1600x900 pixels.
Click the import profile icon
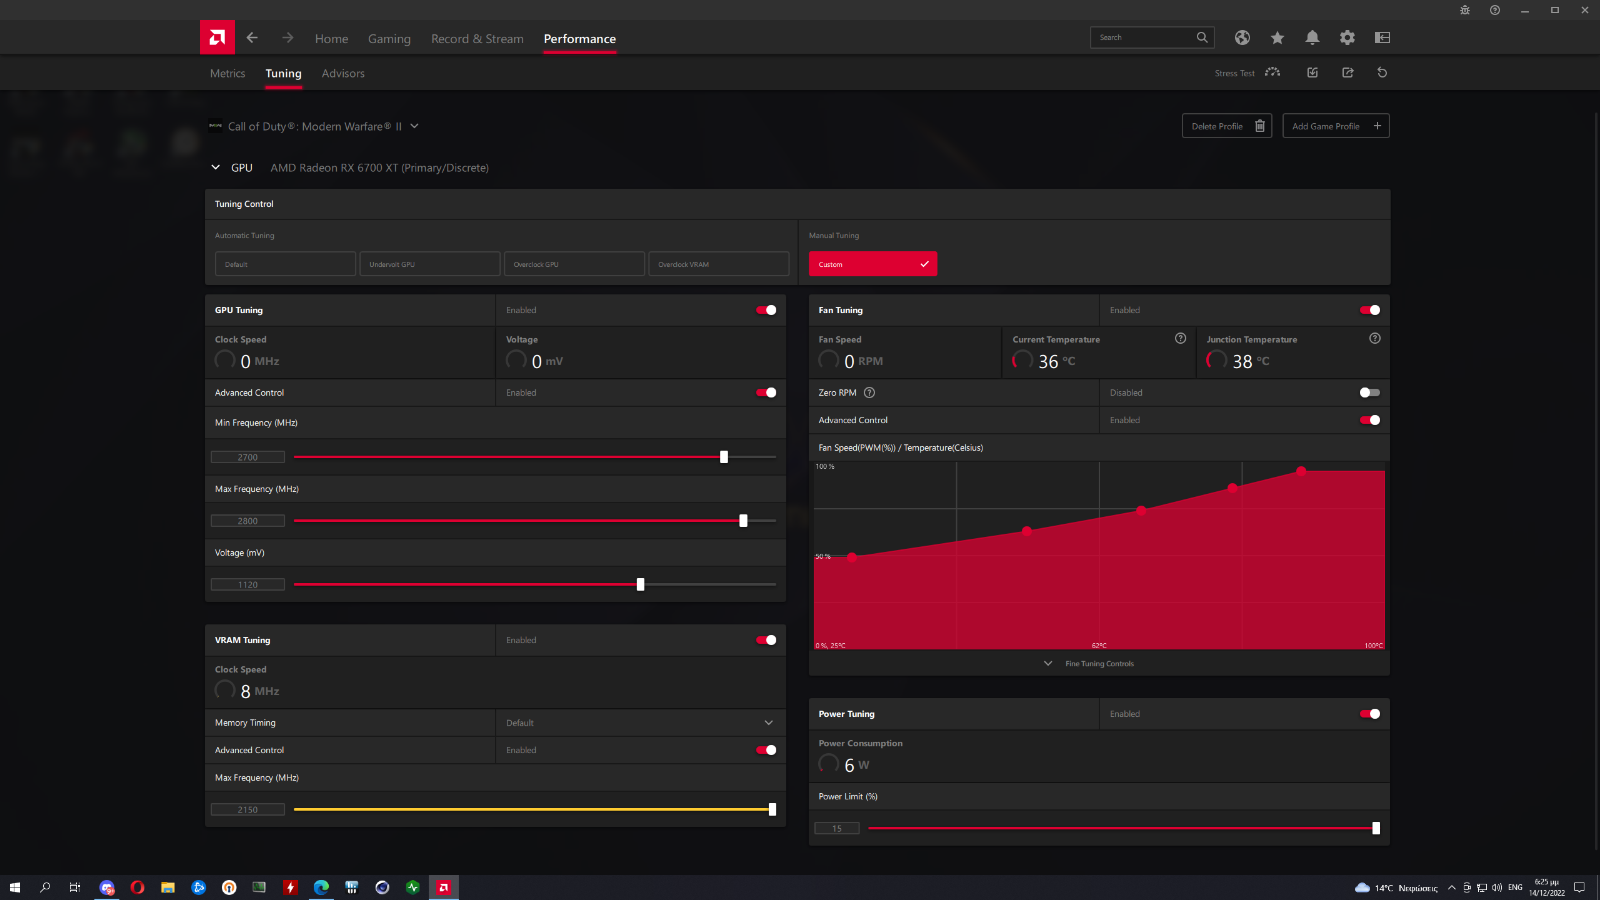tap(1312, 72)
